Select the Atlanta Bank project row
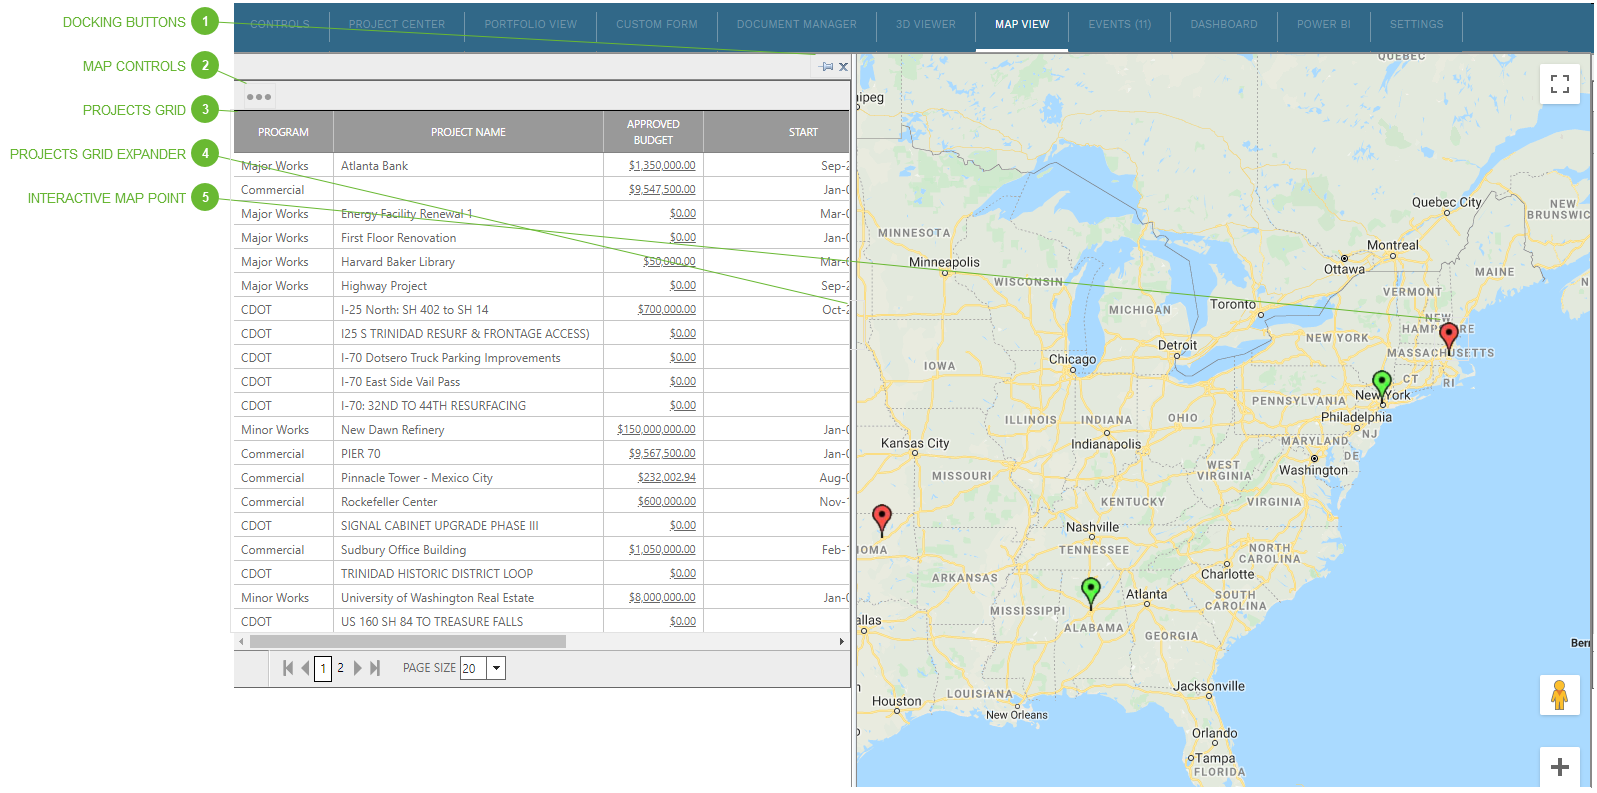 542,166
